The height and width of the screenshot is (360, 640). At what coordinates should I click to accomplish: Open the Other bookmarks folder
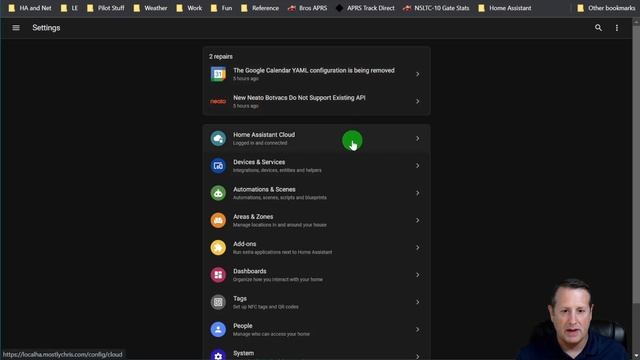pos(606,8)
